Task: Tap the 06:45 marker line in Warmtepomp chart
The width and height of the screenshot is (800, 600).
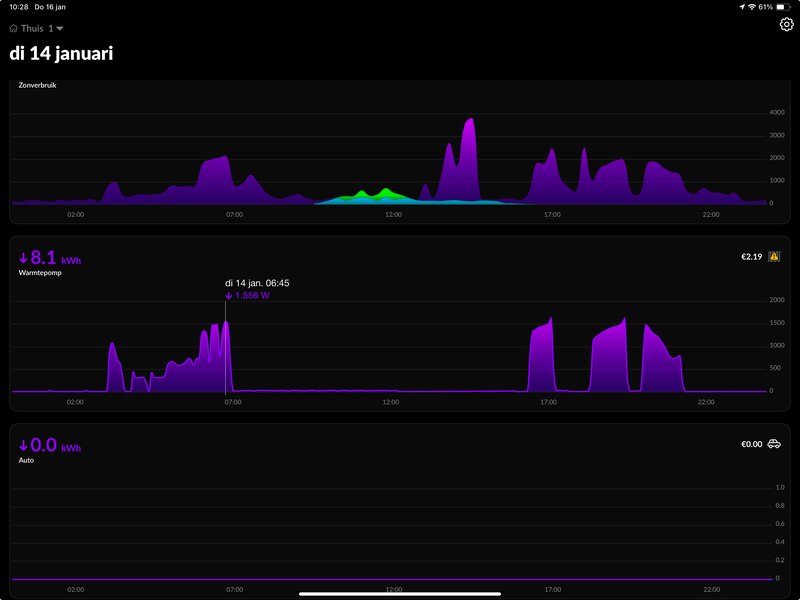Action: [226, 348]
